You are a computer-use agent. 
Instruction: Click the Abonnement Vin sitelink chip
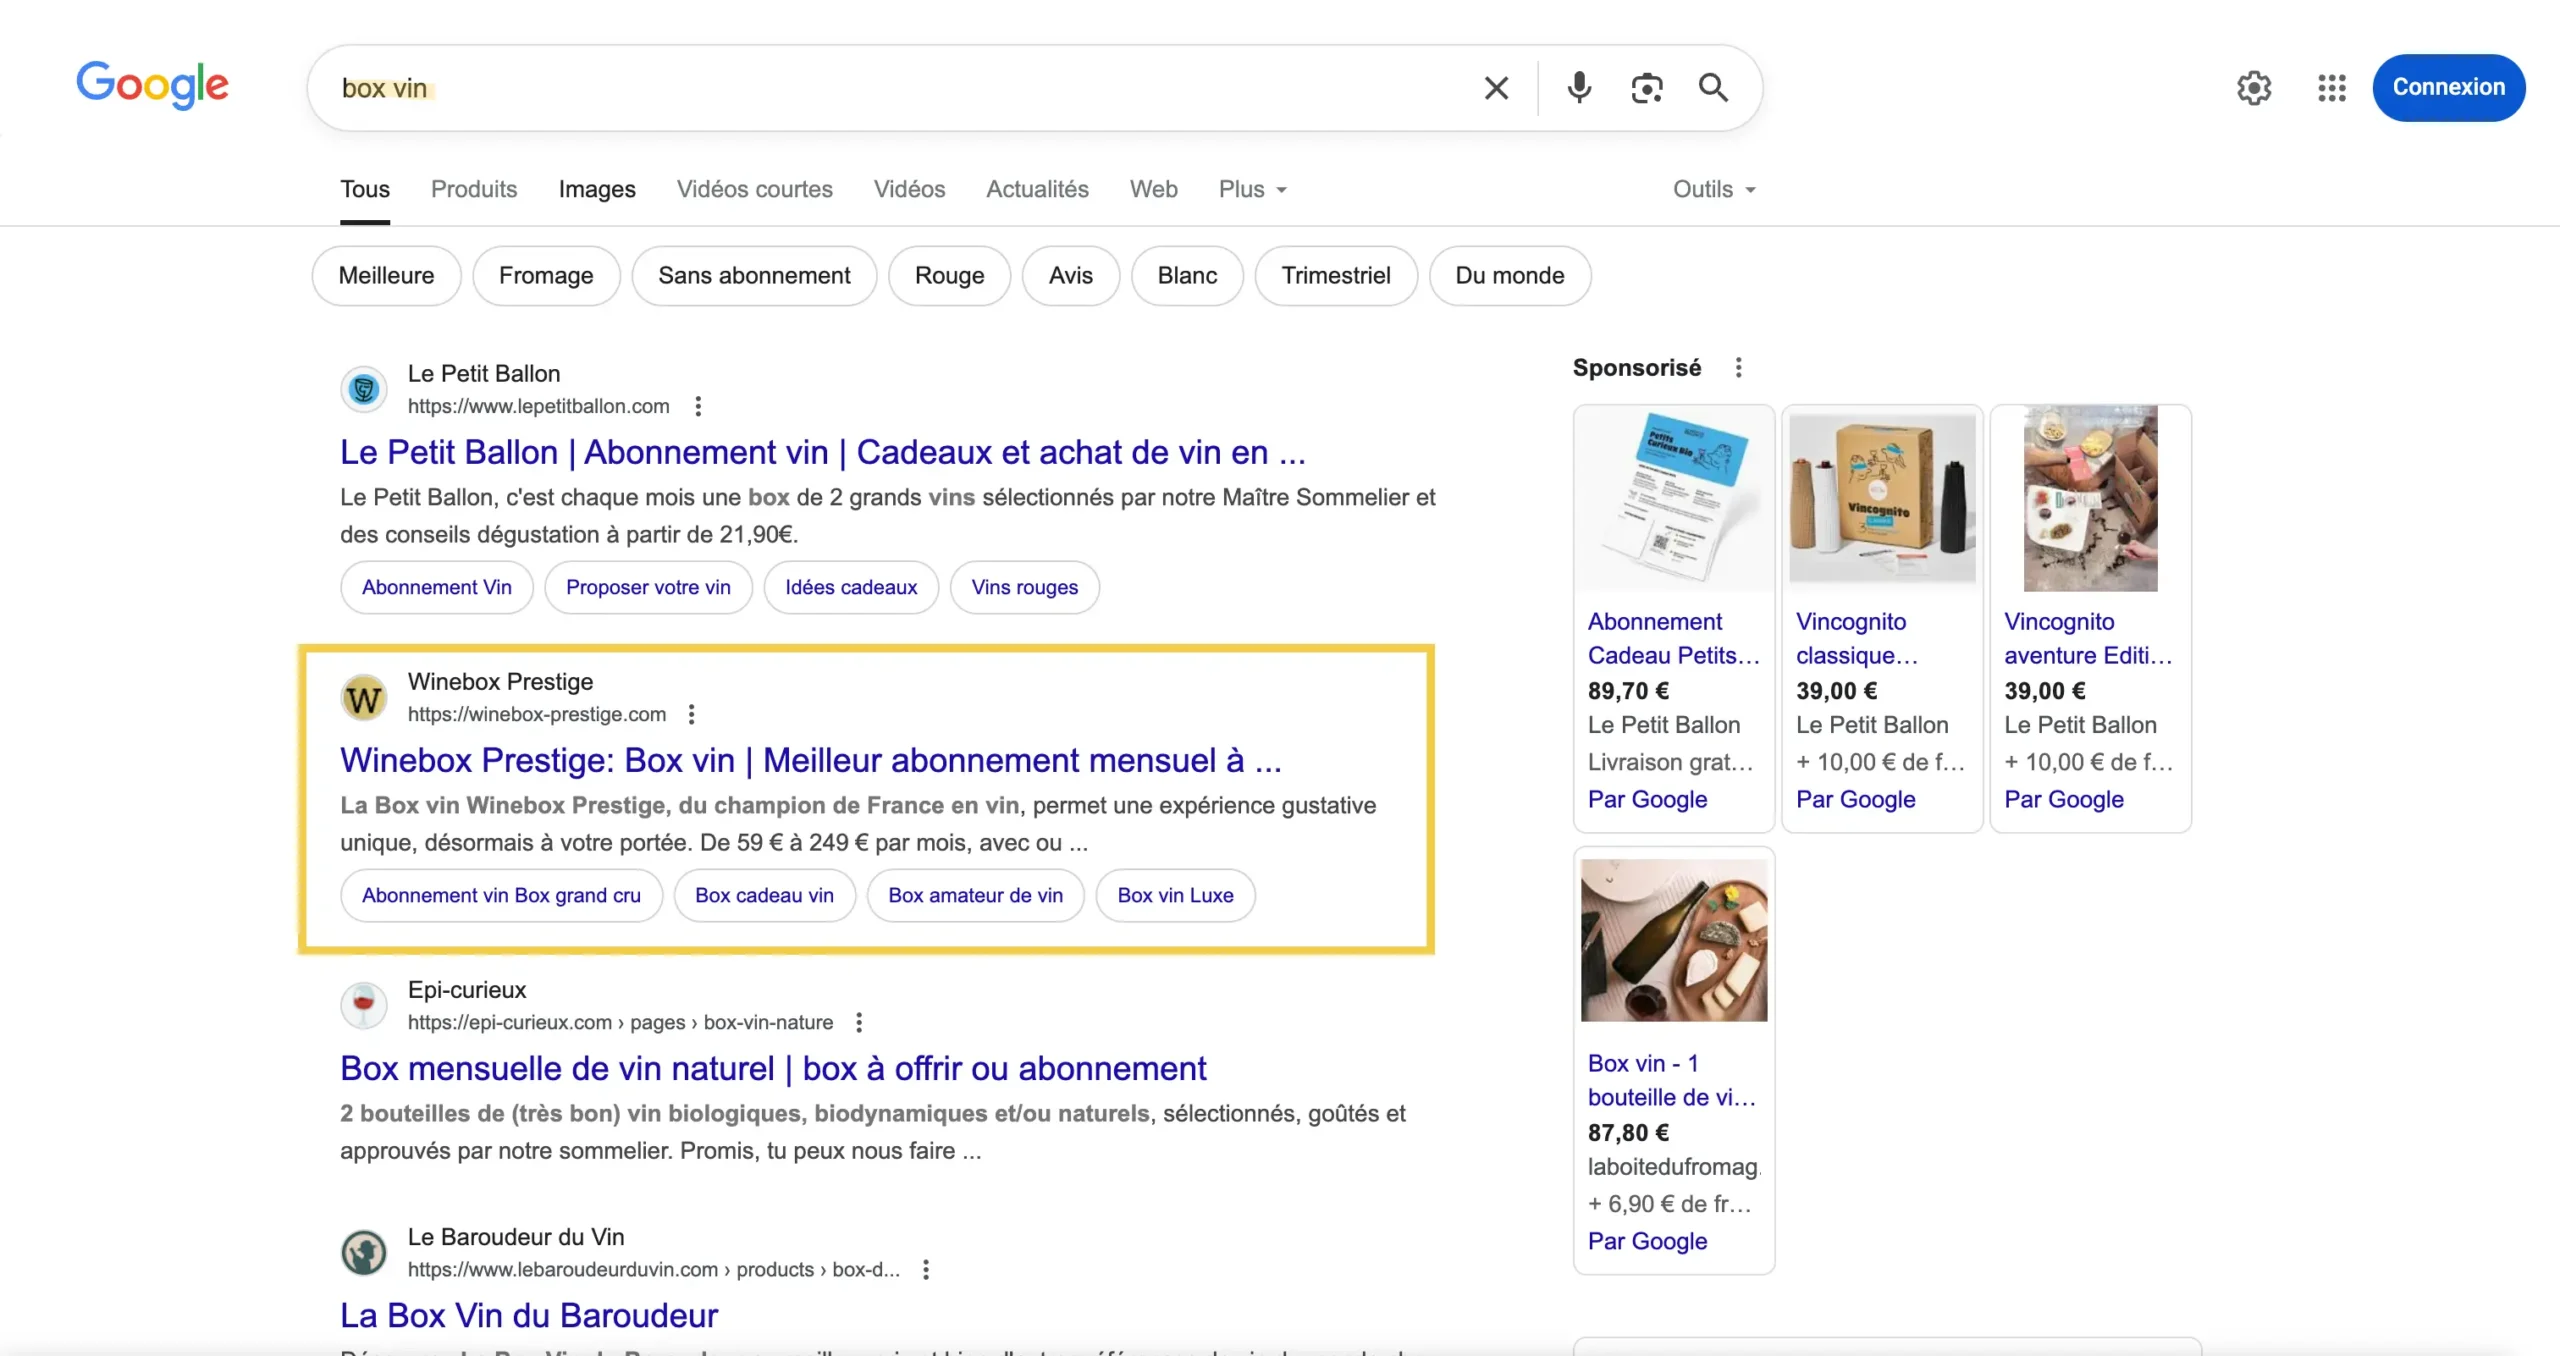[x=436, y=587]
